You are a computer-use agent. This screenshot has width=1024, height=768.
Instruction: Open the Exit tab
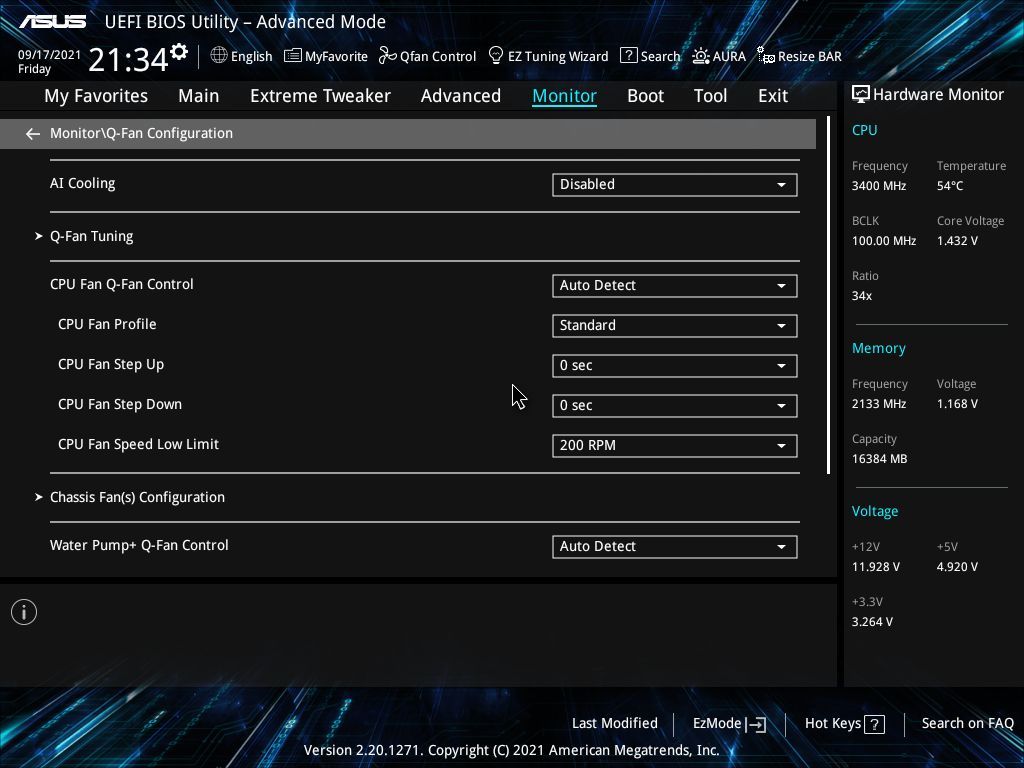point(773,96)
